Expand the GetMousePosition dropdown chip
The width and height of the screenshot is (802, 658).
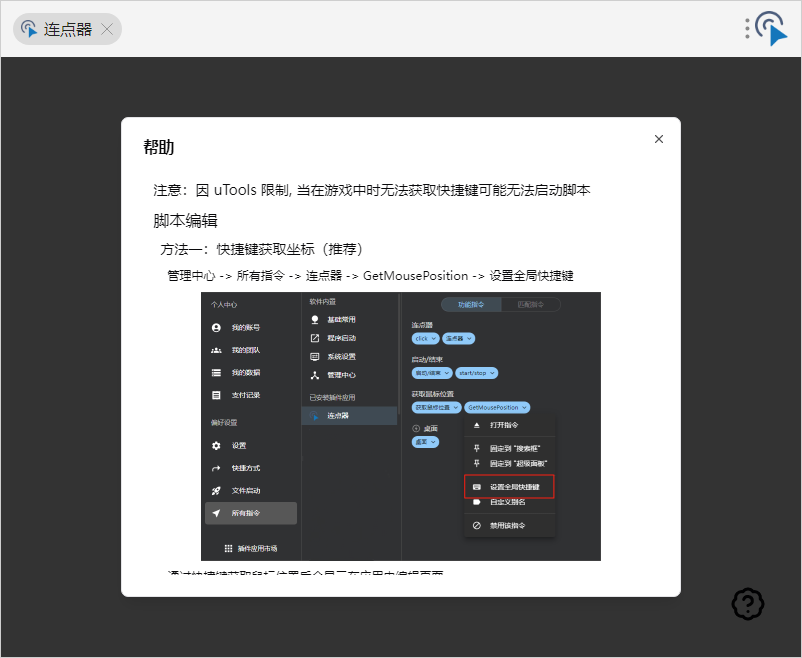click(497, 408)
